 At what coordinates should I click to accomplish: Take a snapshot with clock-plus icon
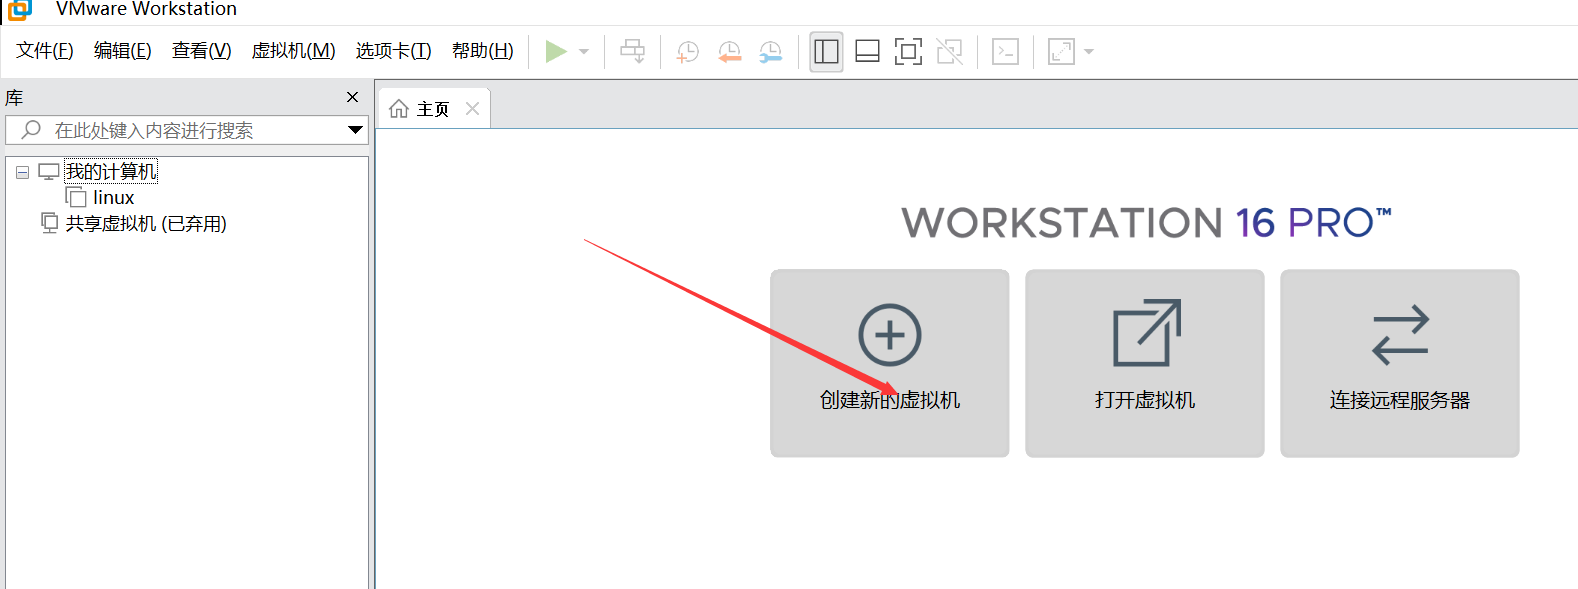click(x=688, y=52)
